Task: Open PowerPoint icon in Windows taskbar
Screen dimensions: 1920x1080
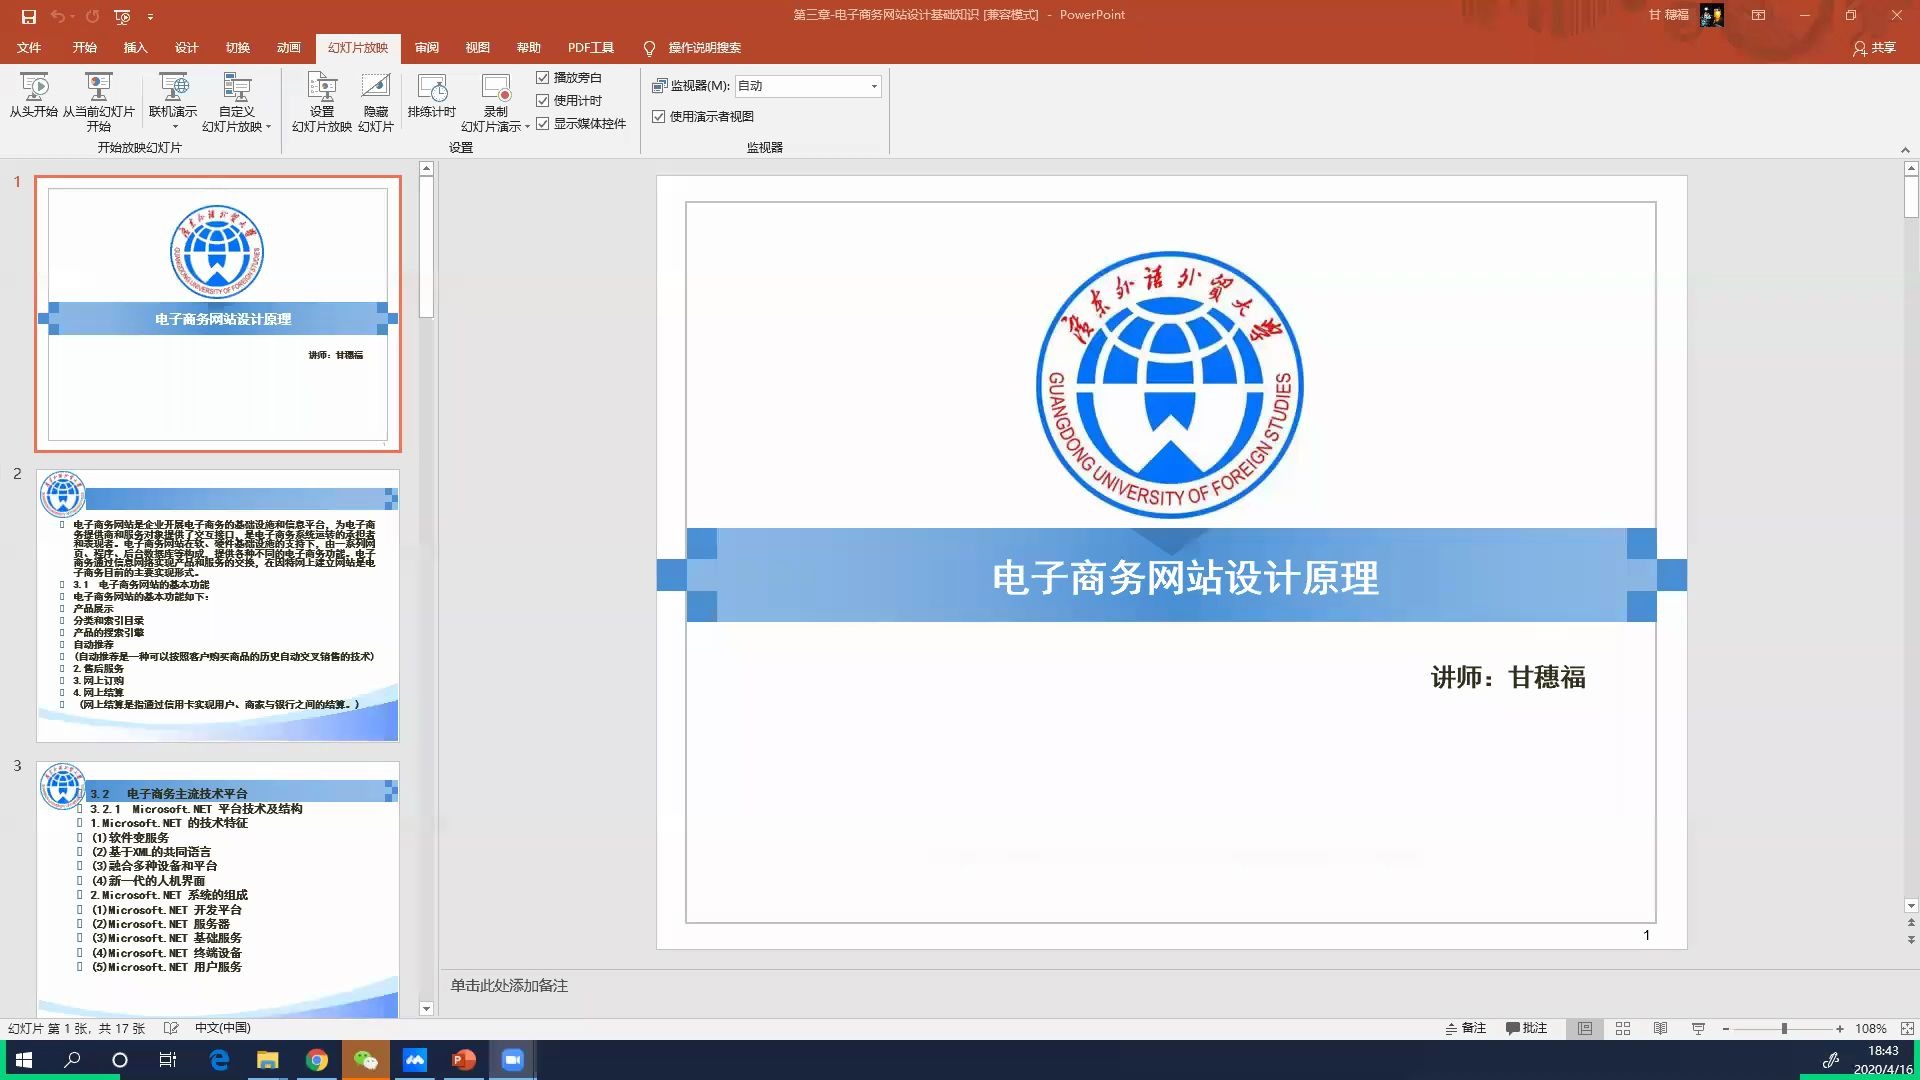Action: click(x=463, y=1060)
